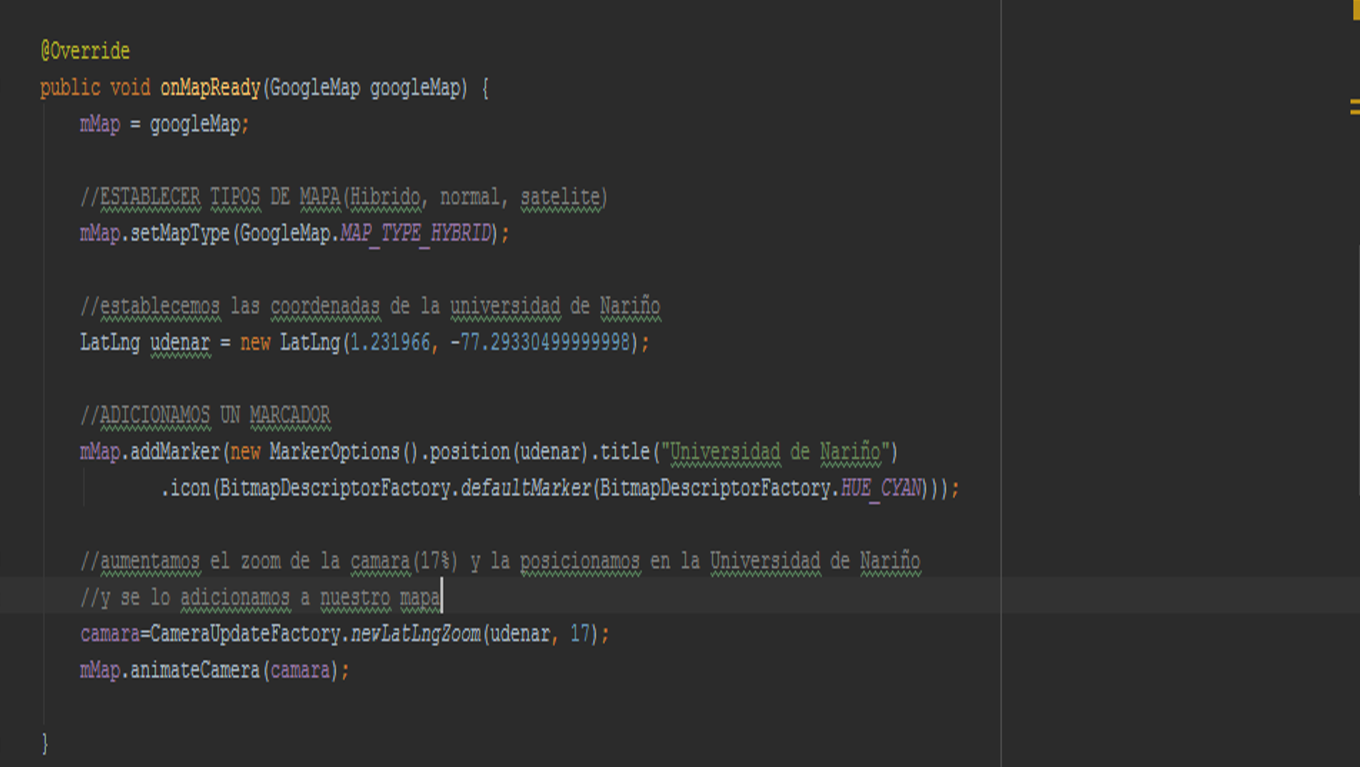Click the upper yellow warning stripe marker
1360x767 pixels.
(x=1355, y=101)
